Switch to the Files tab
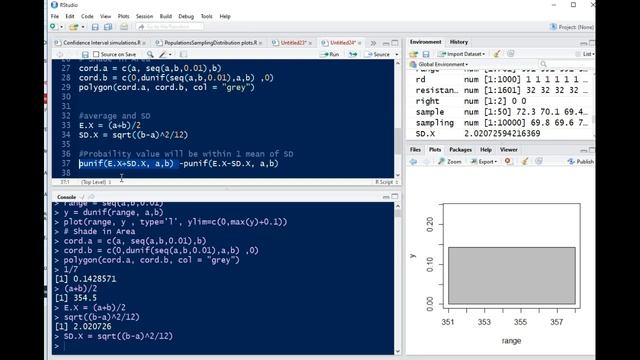 click(x=415, y=150)
